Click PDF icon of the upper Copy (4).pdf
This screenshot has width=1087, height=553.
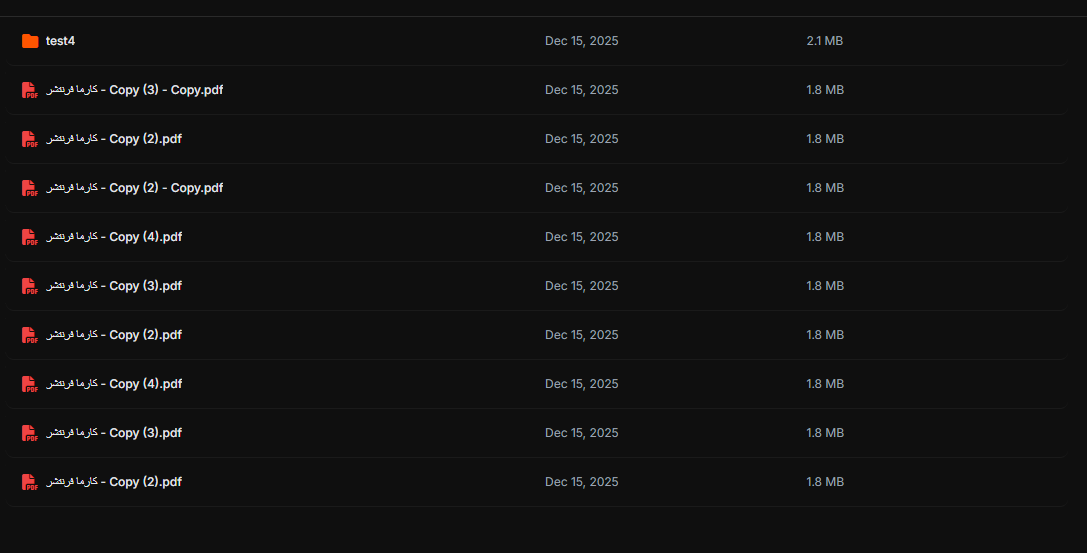(30, 237)
